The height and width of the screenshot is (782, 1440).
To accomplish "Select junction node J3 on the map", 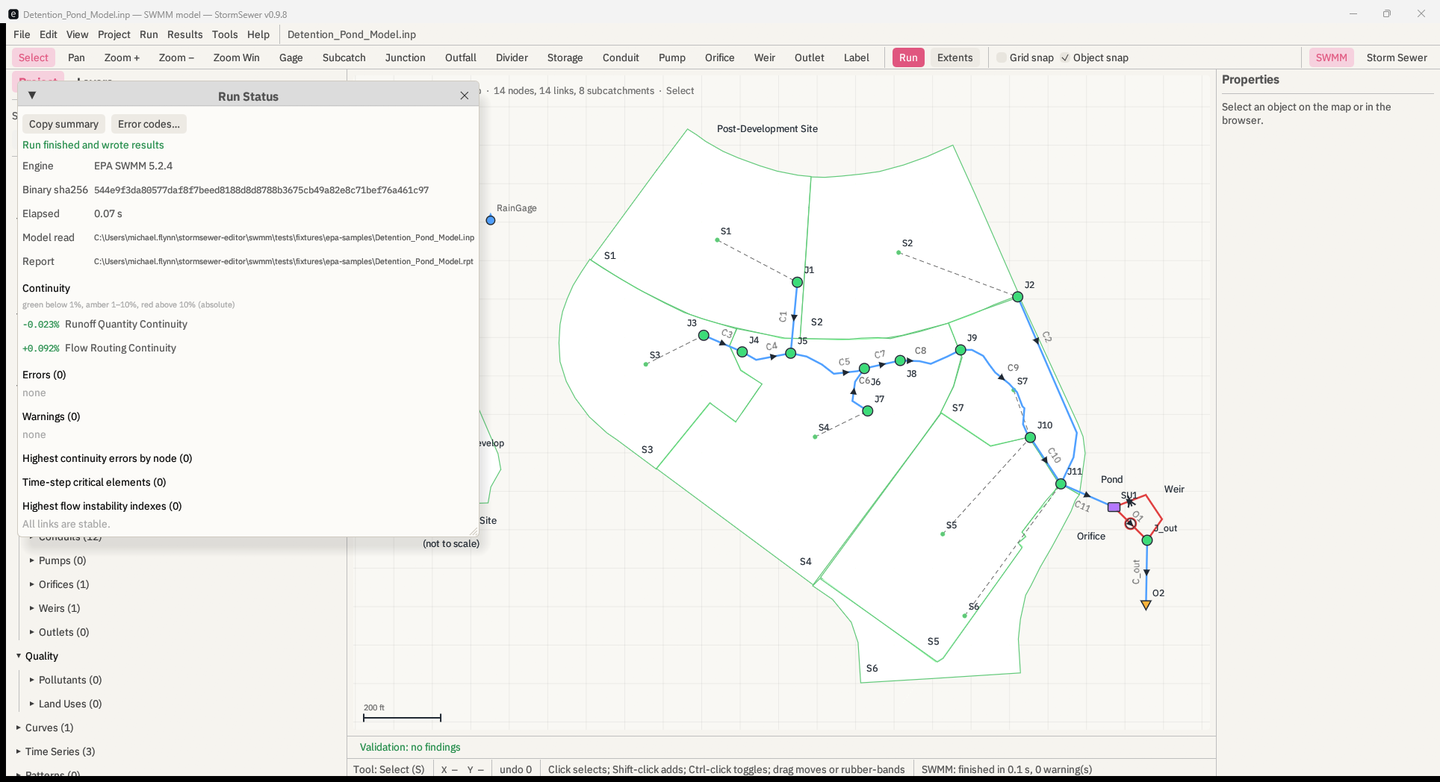I will 703,335.
